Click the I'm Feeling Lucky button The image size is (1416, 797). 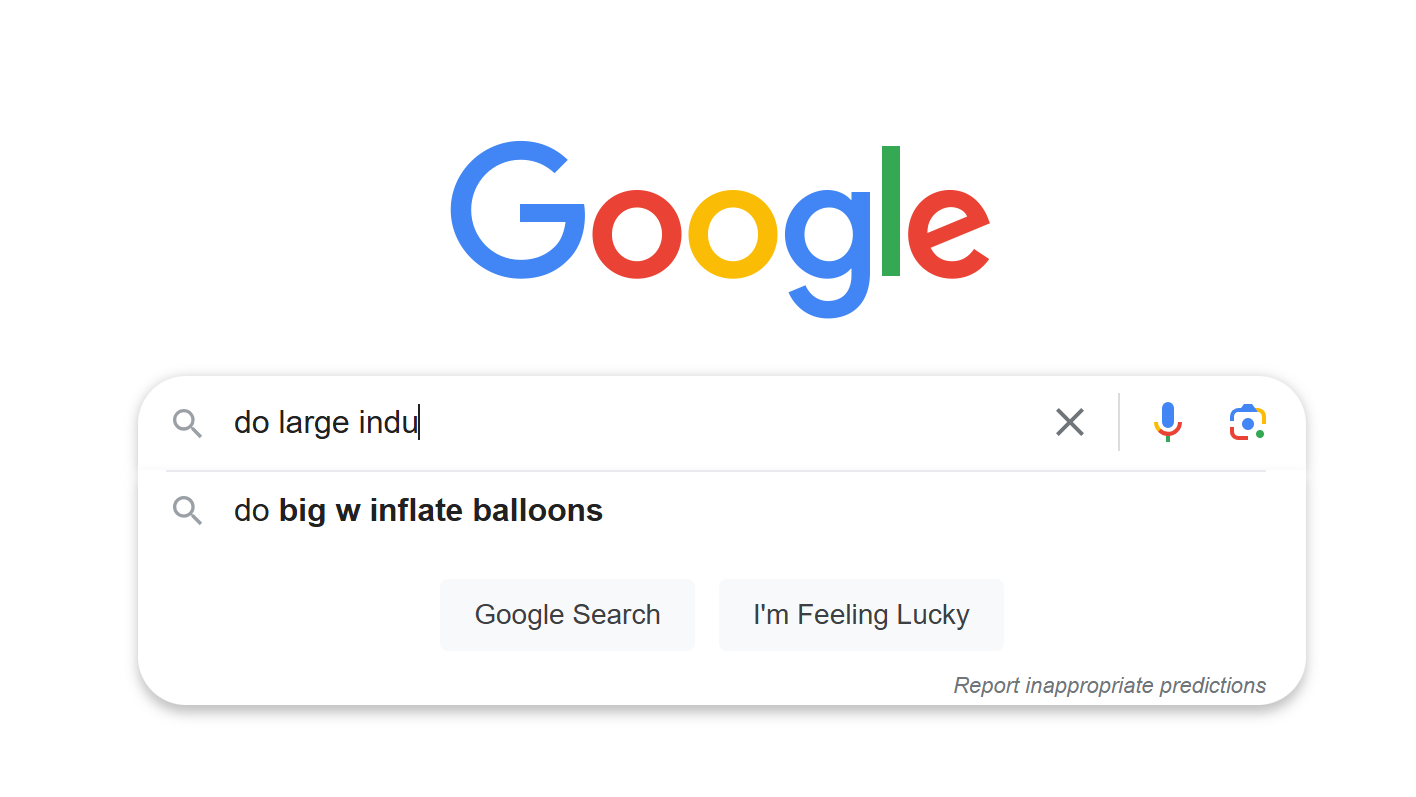point(861,614)
